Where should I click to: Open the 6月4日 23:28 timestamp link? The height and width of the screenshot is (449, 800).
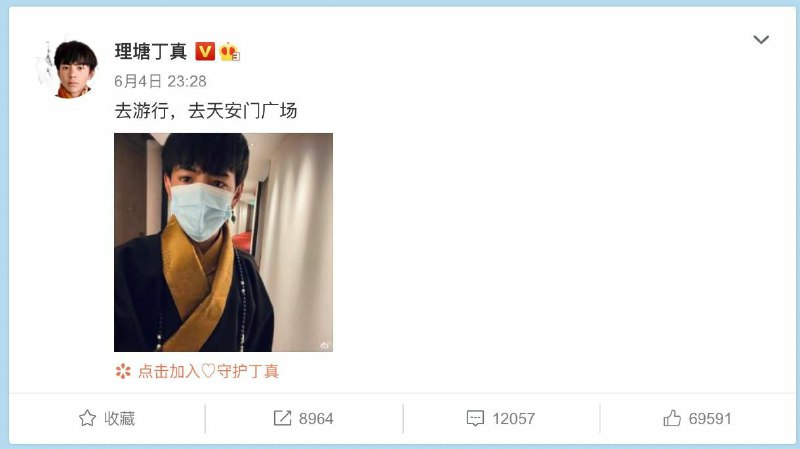[x=160, y=81]
